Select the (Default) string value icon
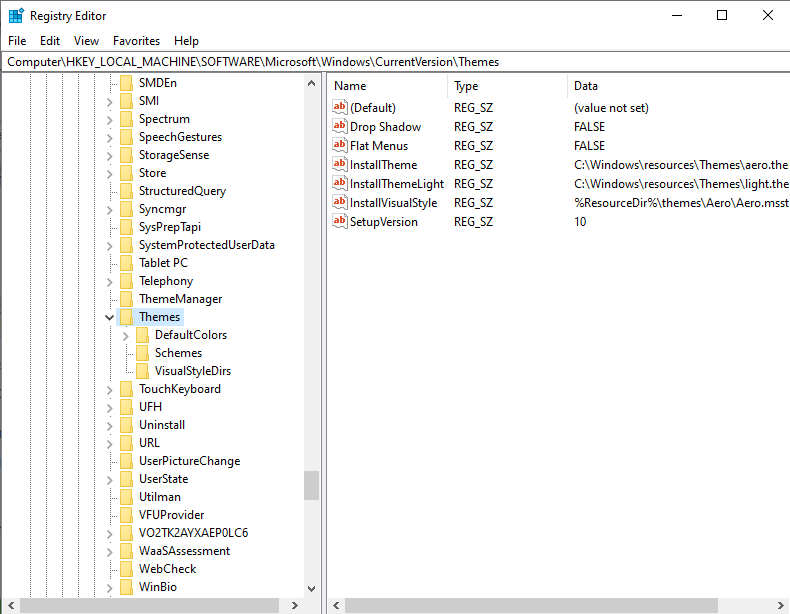The height and width of the screenshot is (614, 790). tap(340, 107)
